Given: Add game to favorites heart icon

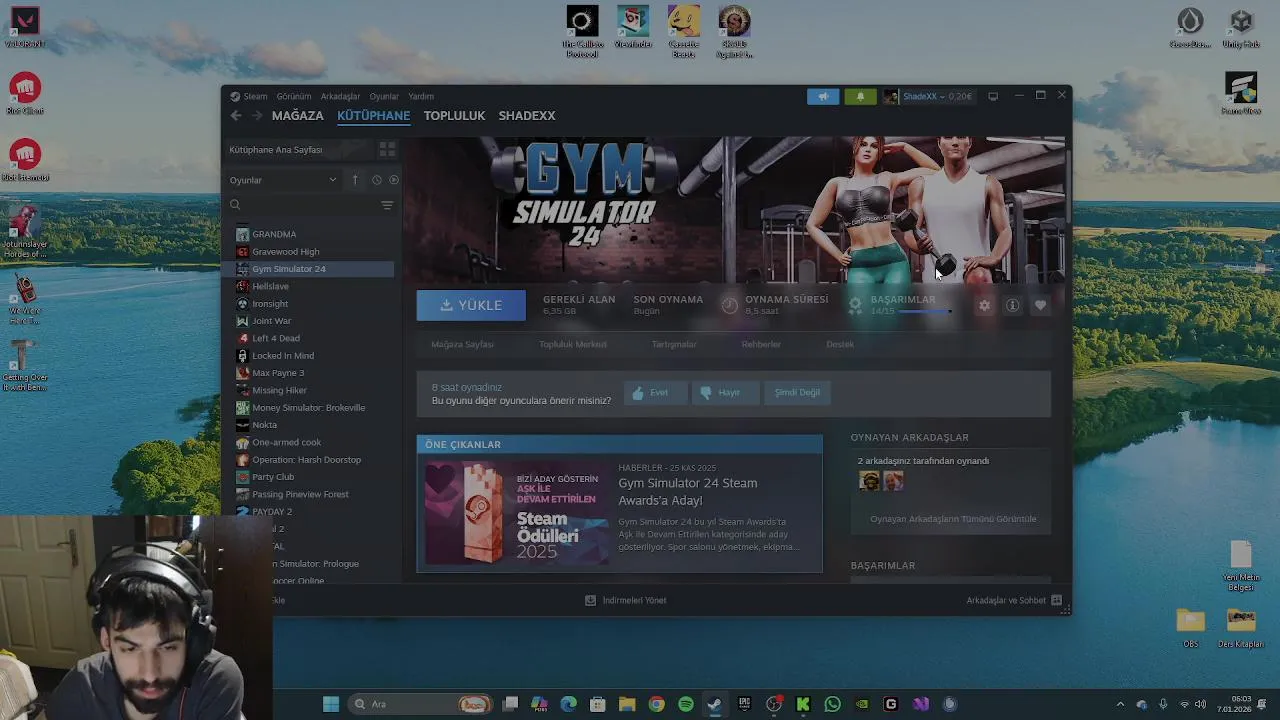Looking at the screenshot, I should pyautogui.click(x=1040, y=306).
